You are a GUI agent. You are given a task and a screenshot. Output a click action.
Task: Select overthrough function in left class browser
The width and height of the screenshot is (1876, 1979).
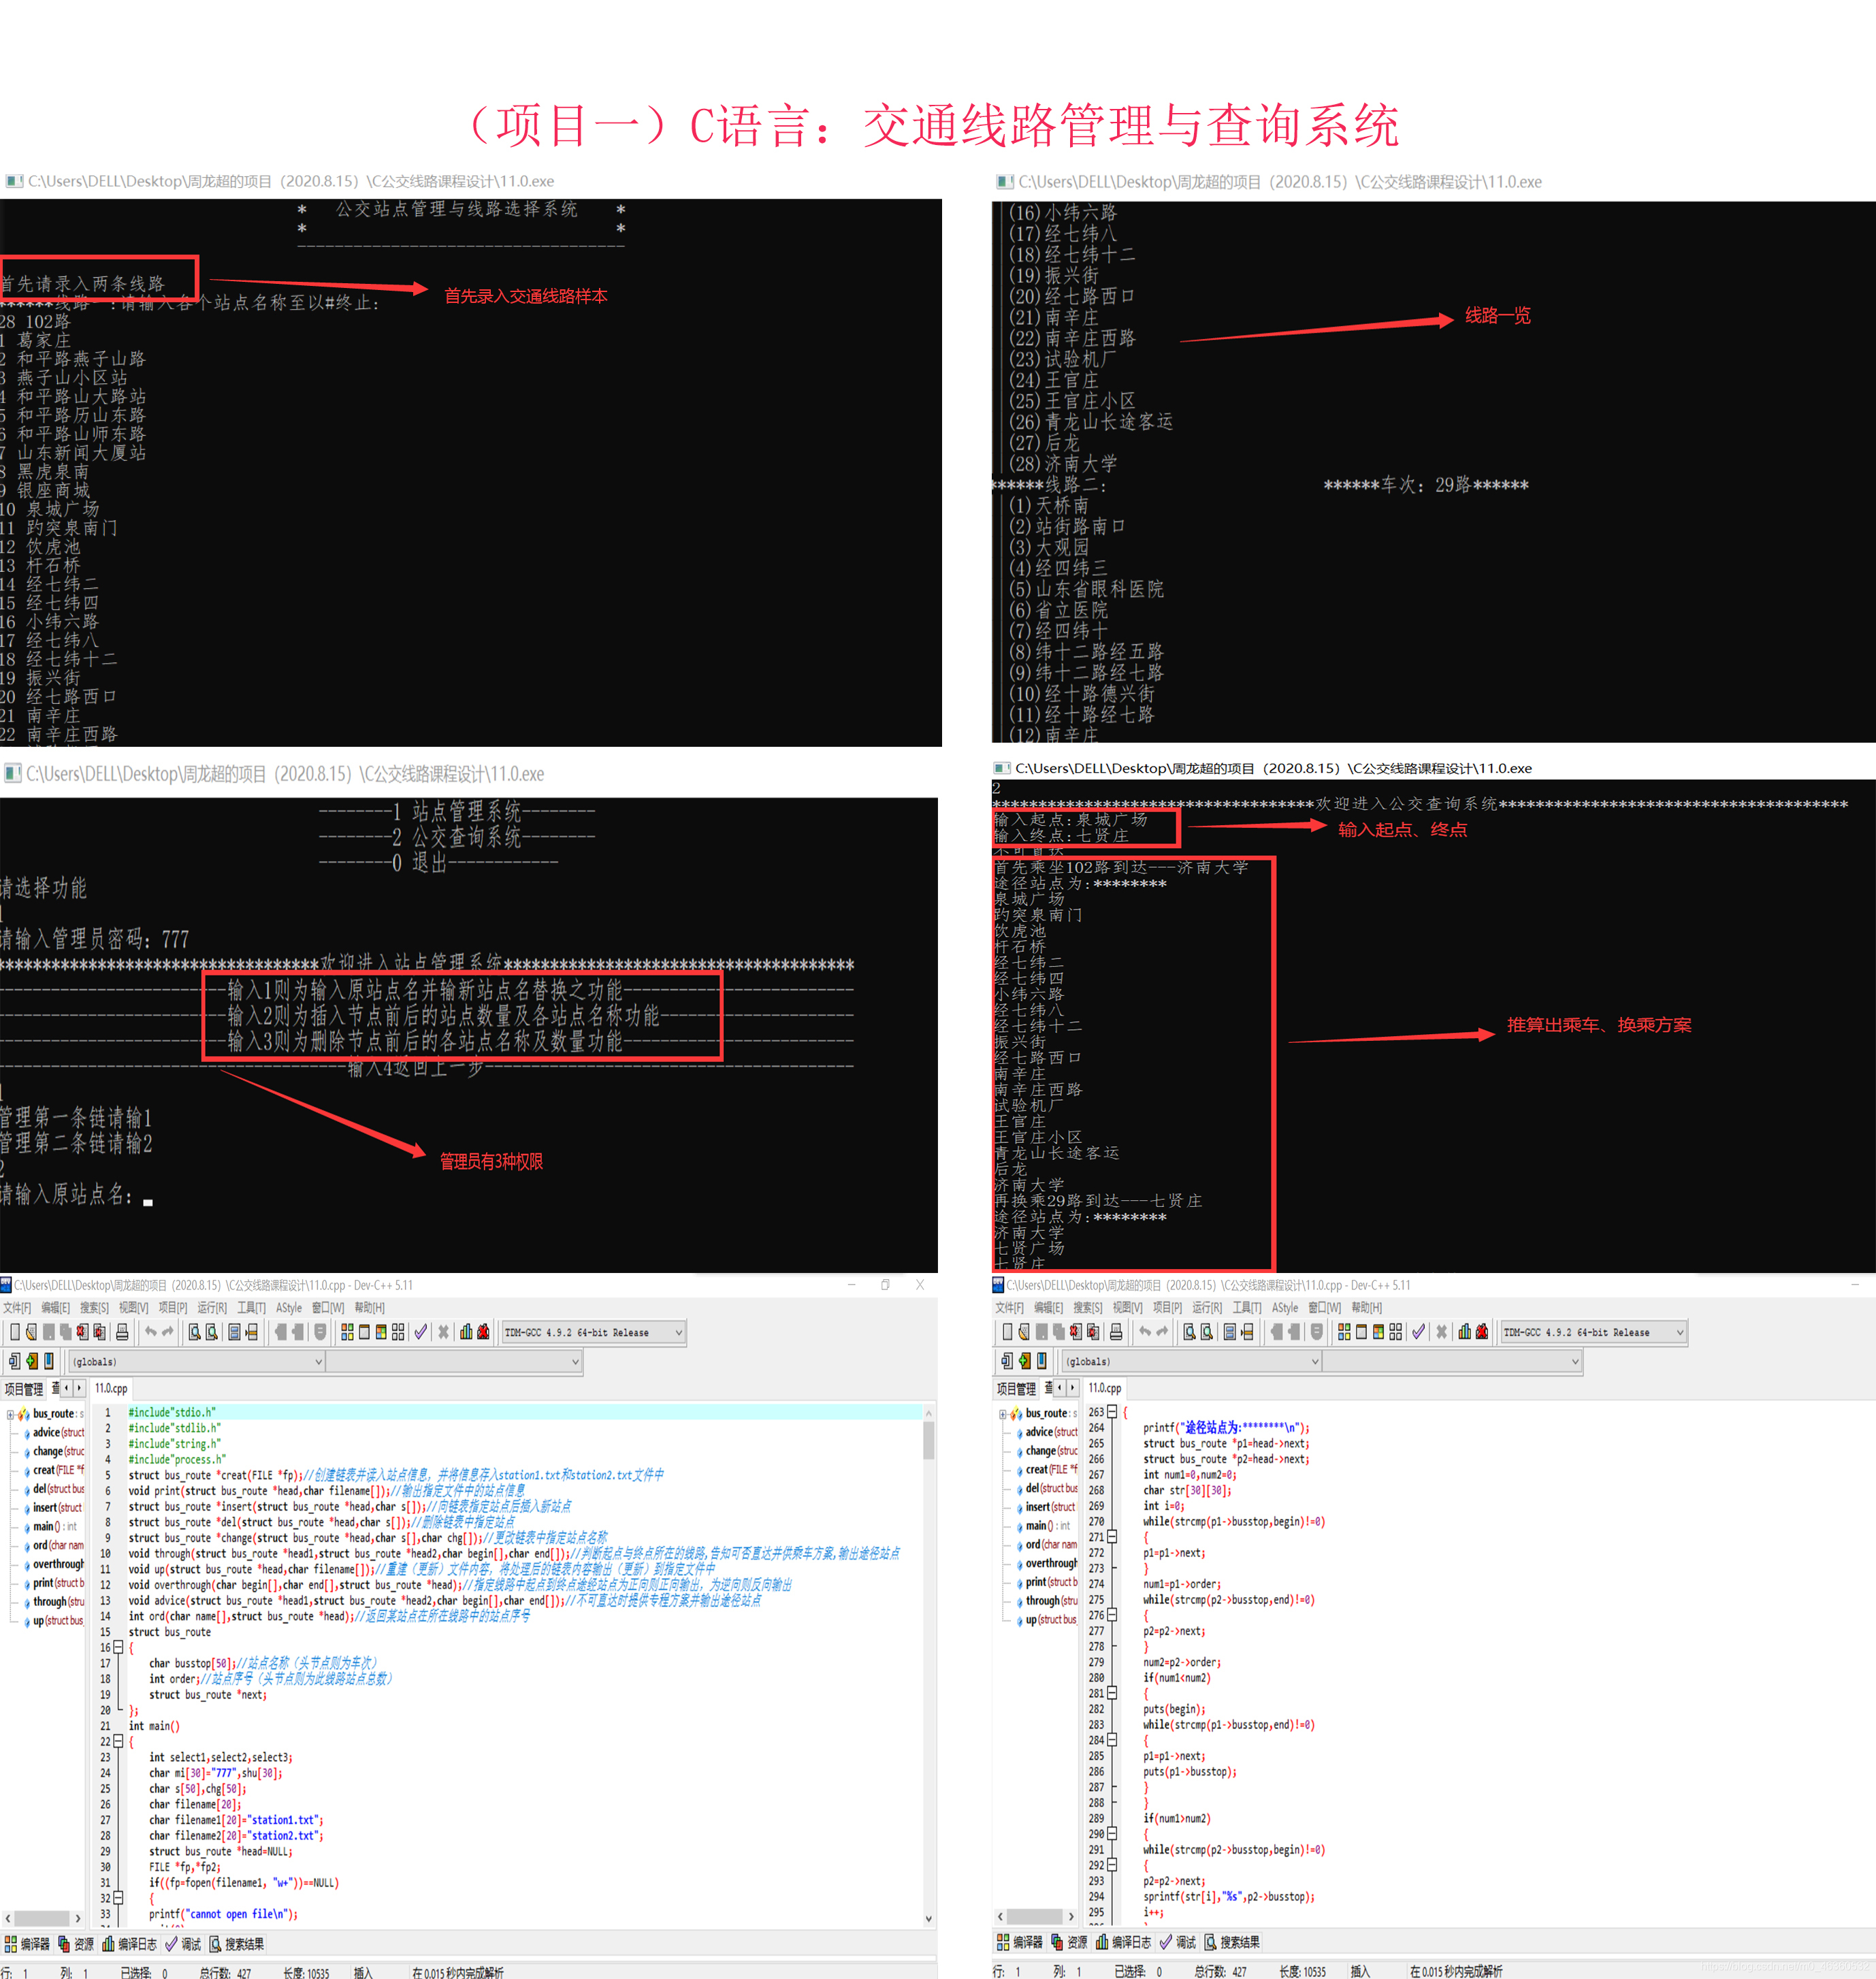pos(58,1565)
